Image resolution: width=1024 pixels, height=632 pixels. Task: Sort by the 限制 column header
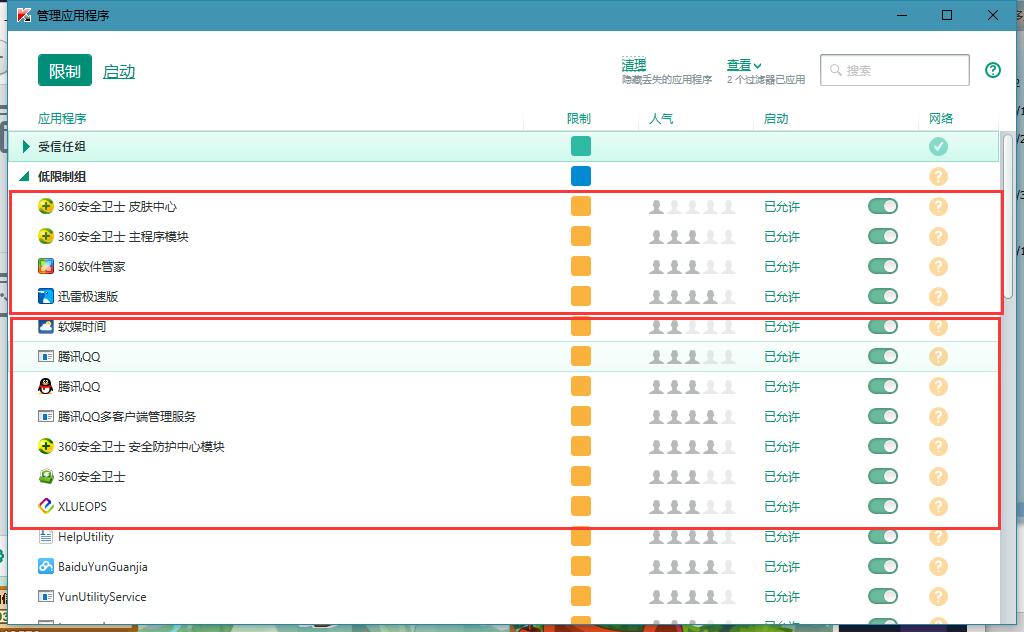[579, 118]
